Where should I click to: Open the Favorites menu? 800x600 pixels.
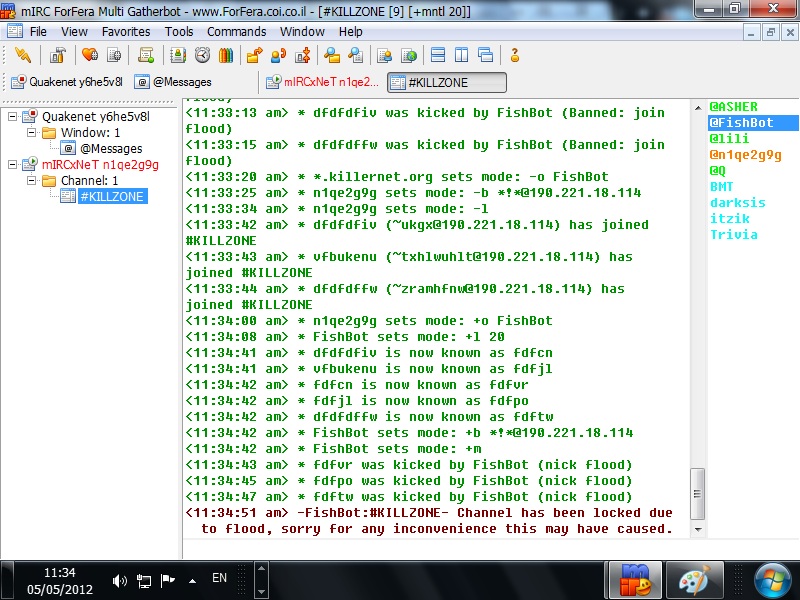tap(126, 32)
